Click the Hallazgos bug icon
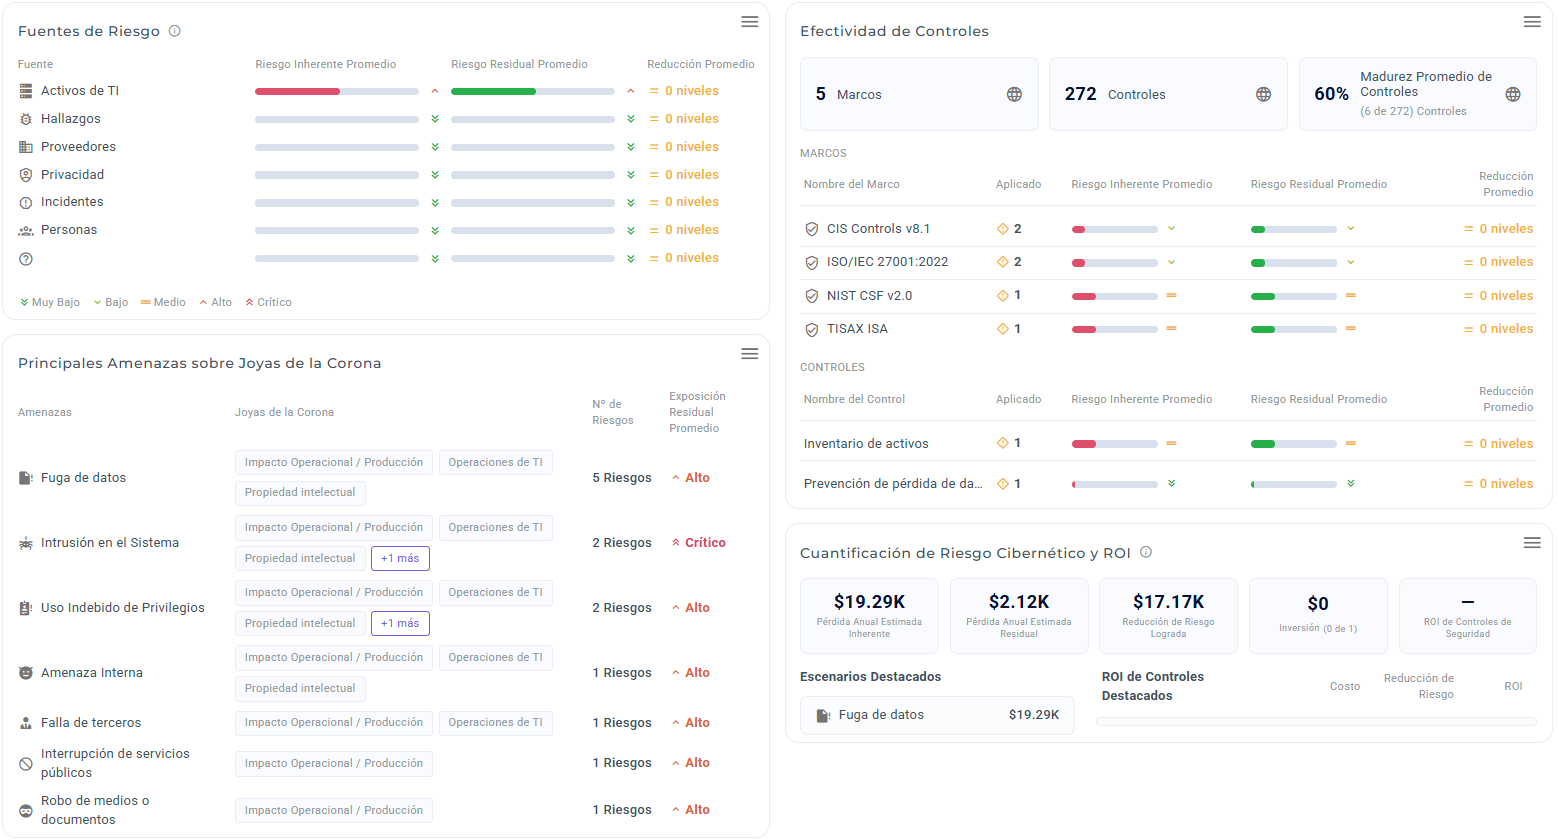The image size is (1557, 840). pyautogui.click(x=26, y=119)
